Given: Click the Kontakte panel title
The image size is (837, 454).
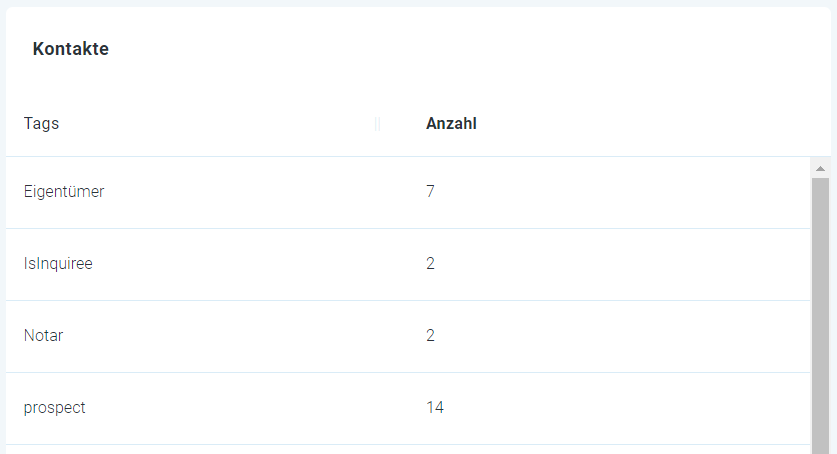Looking at the screenshot, I should coord(70,49).
